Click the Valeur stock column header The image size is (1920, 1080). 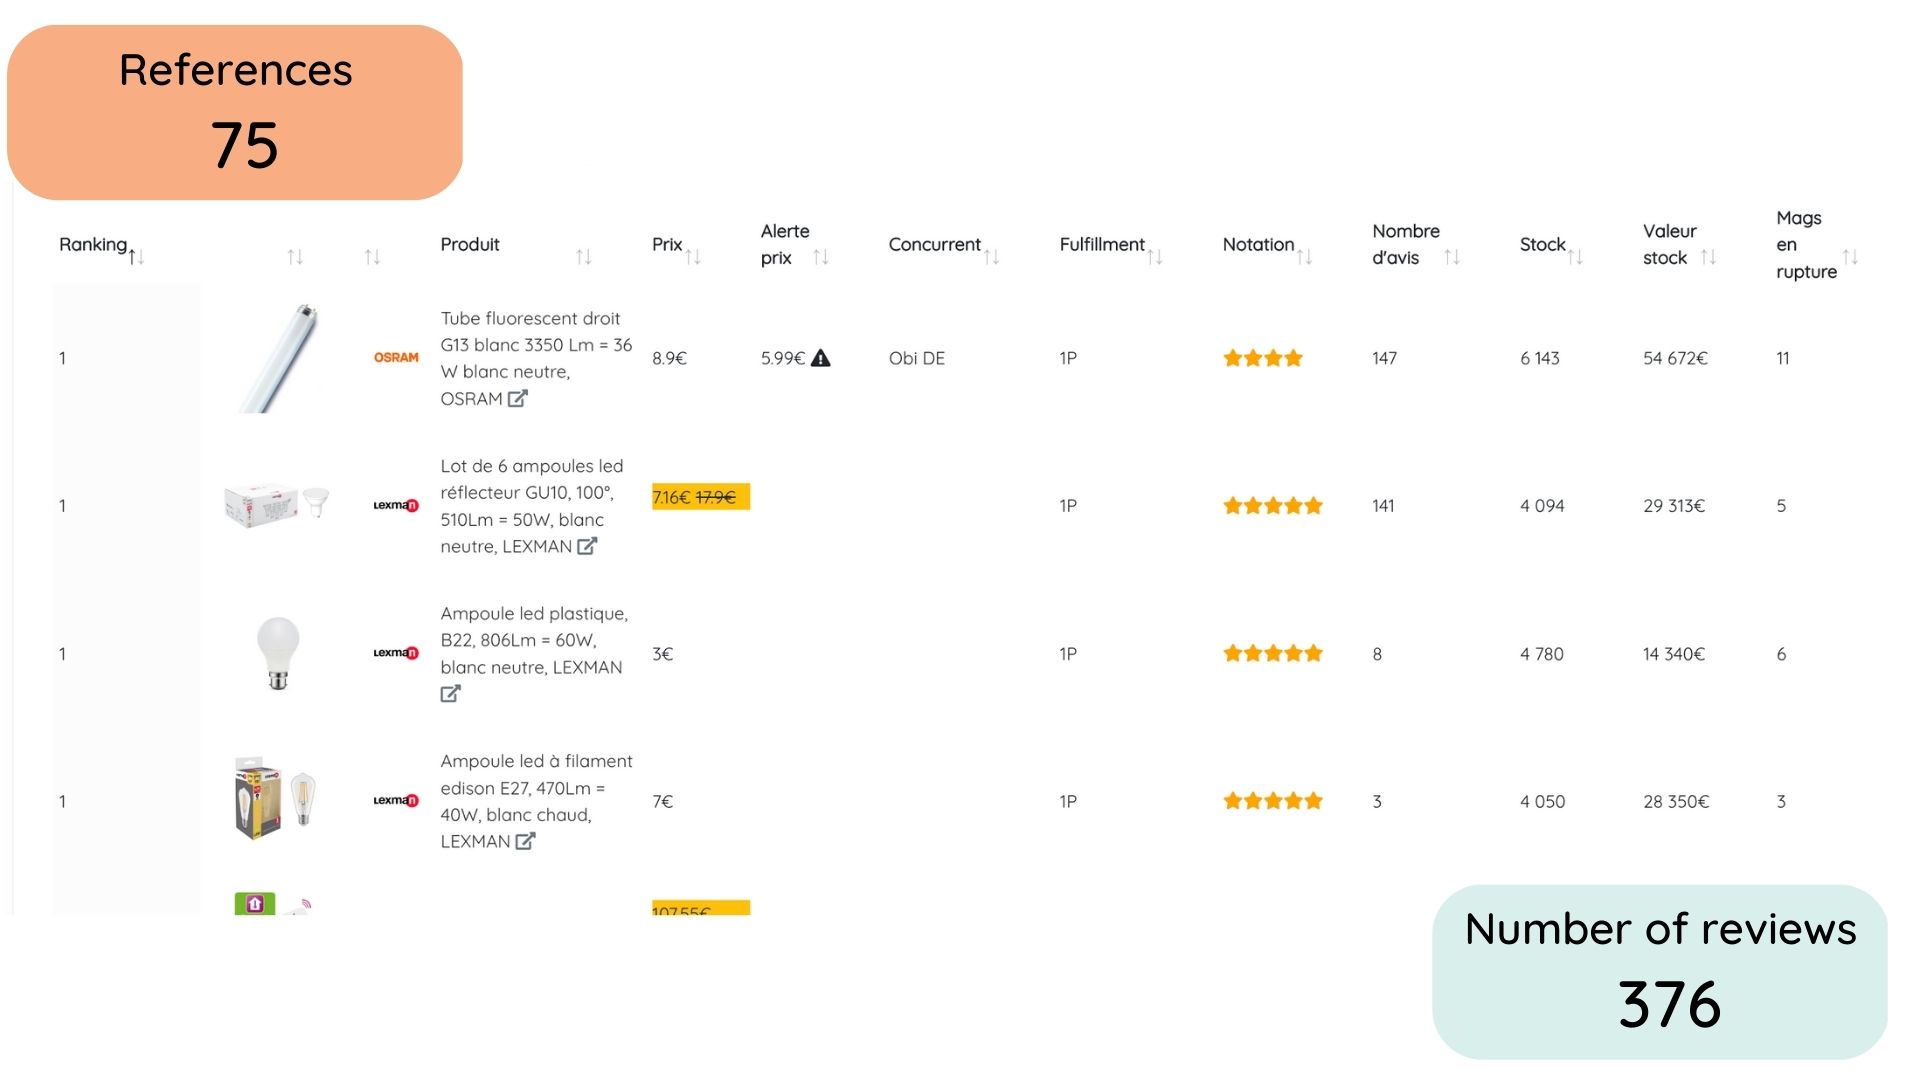[1669, 244]
